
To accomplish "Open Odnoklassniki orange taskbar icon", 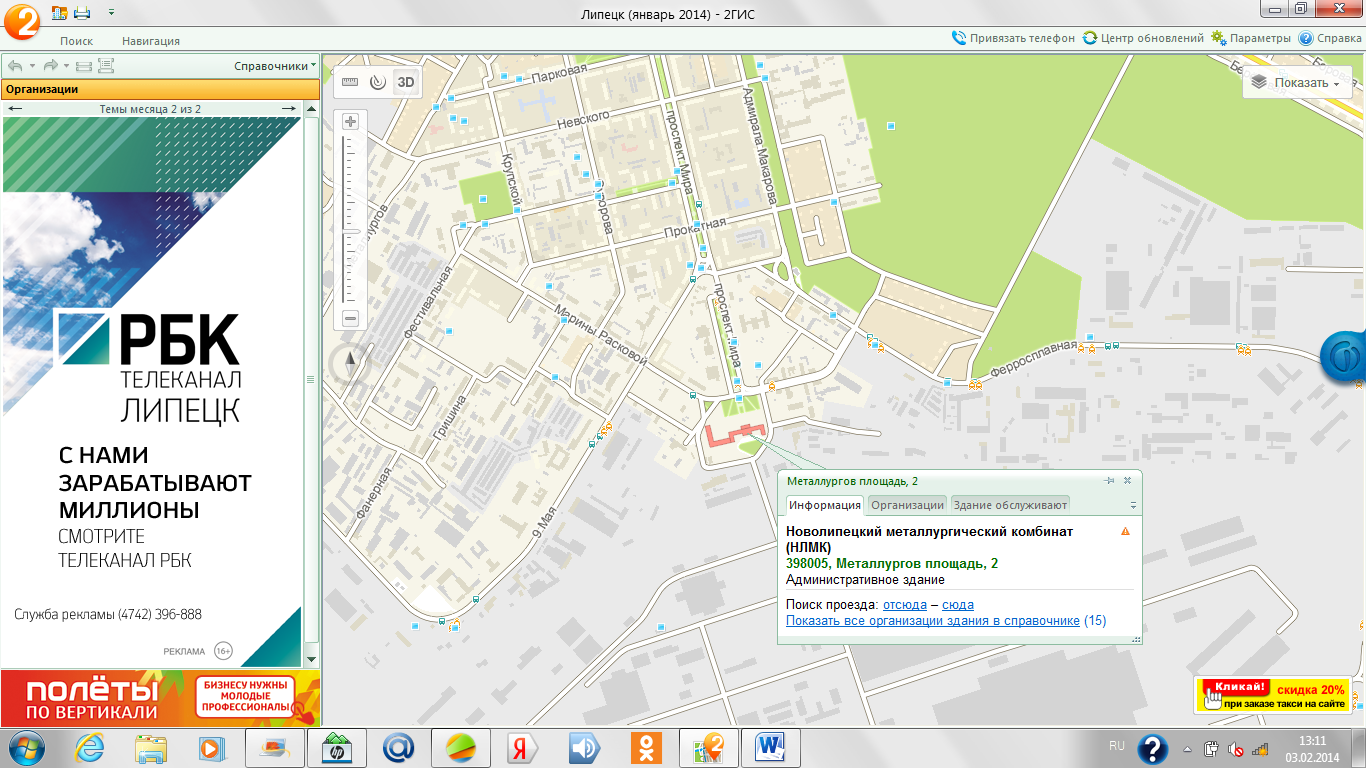I will click(x=647, y=747).
